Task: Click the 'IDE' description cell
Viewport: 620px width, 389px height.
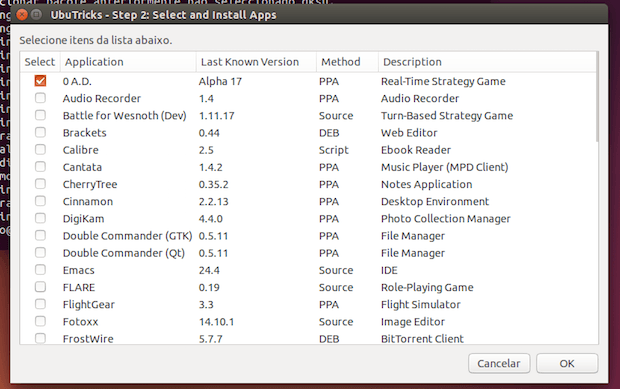Action: point(389,270)
